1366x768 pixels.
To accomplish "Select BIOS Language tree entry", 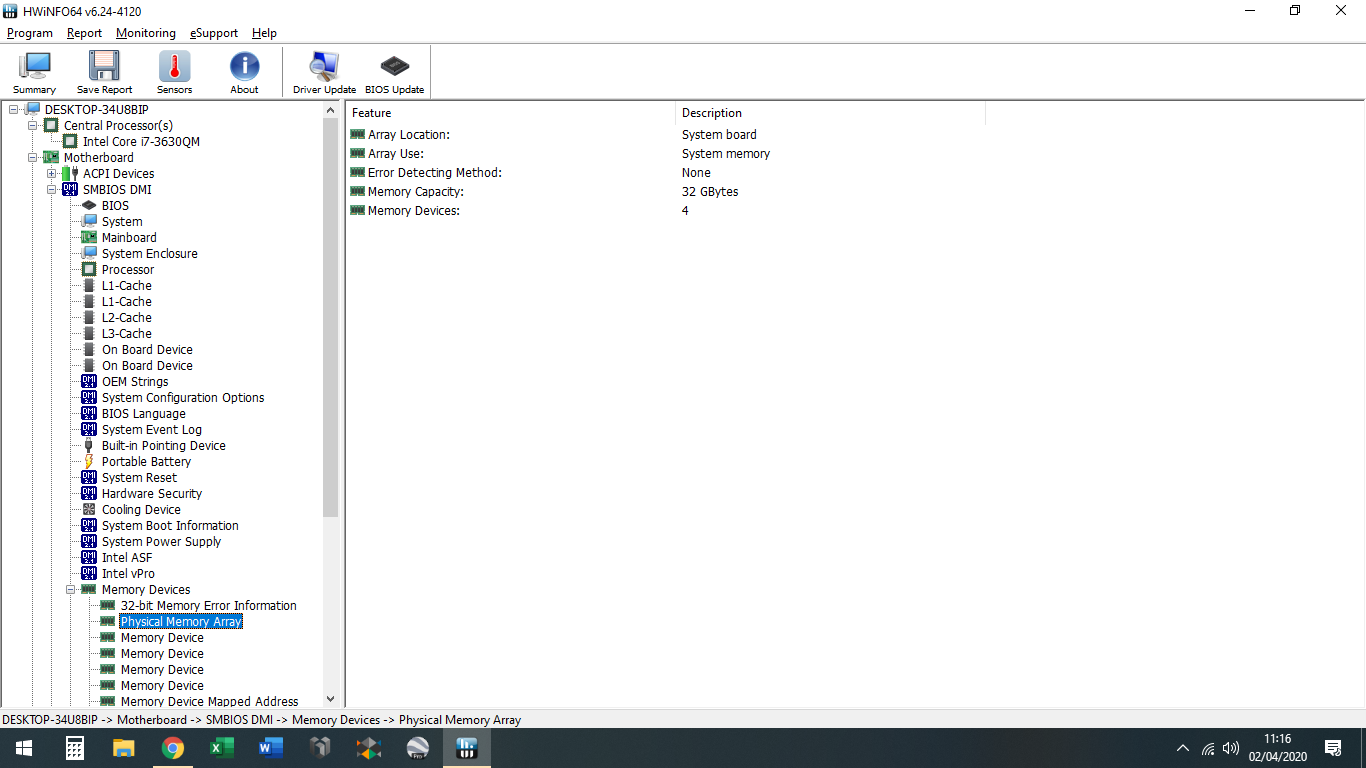I will pos(144,413).
